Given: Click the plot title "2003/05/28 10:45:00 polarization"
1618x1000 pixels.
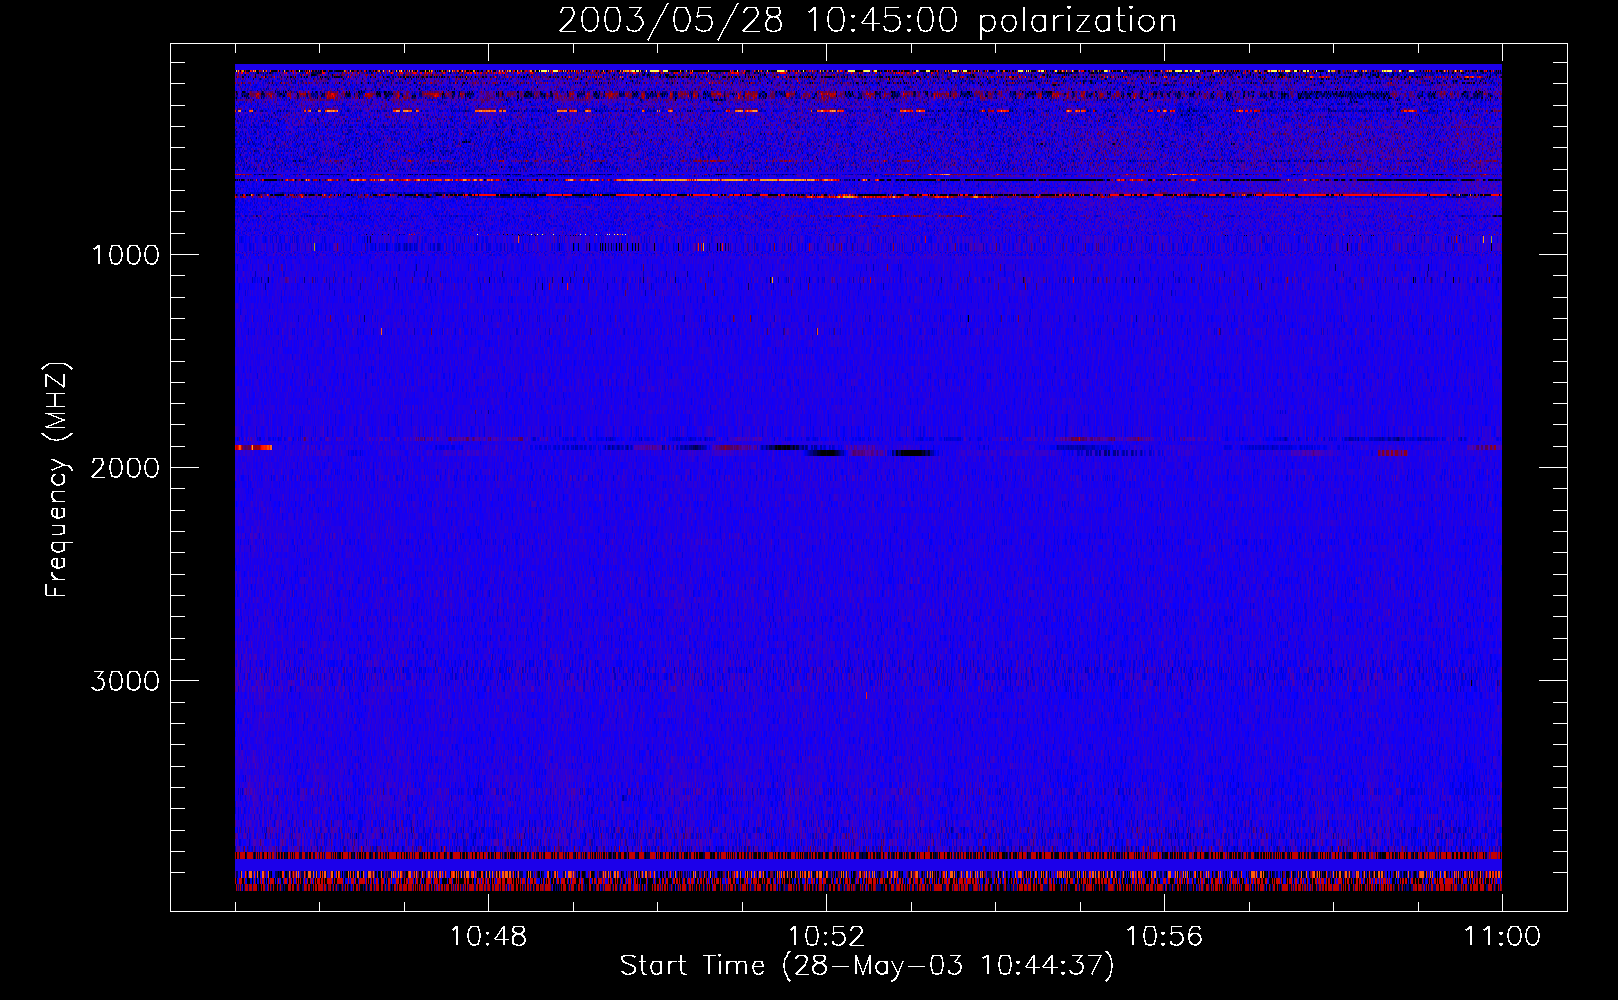Looking at the screenshot, I should [x=867, y=21].
